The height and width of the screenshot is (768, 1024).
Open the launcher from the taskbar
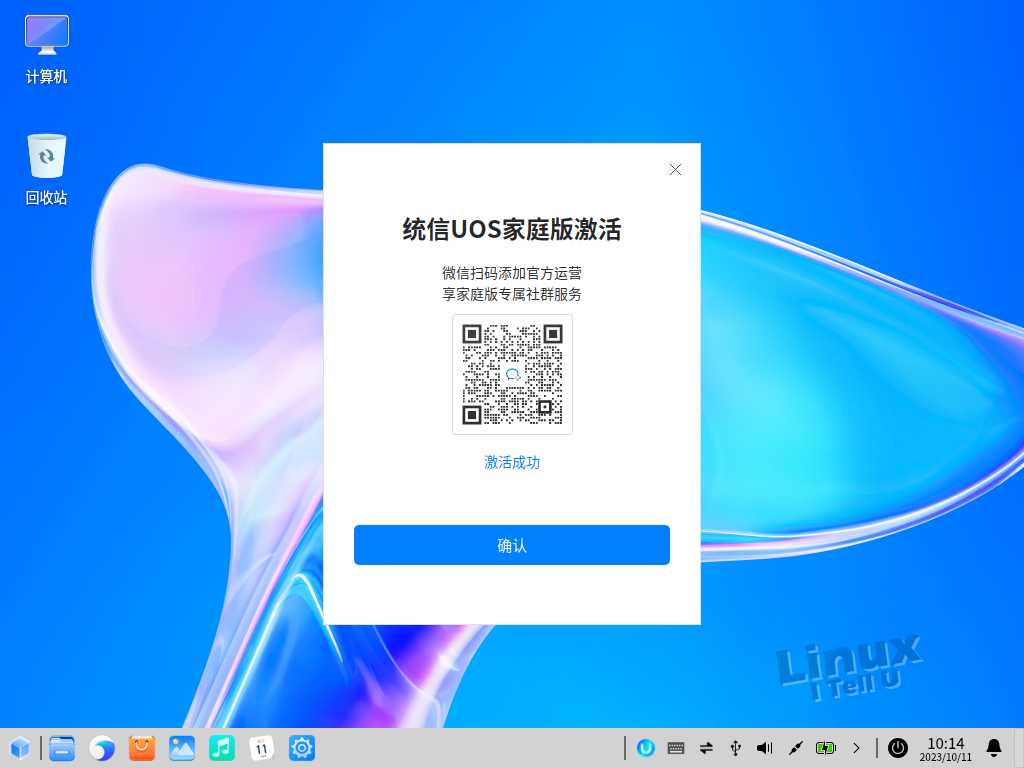point(20,748)
